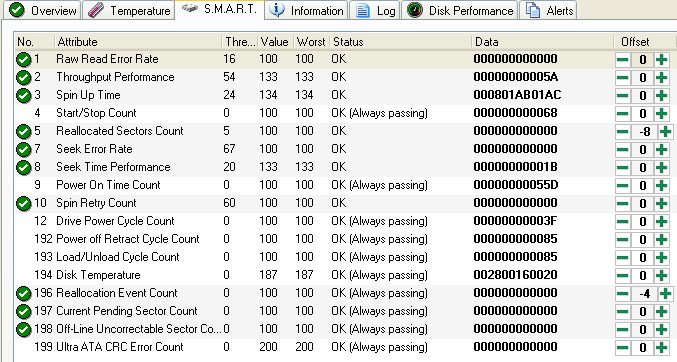This screenshot has height=362, width=677.
Task: Click the -8 offset value for Reallocated Sectors
Action: click(644, 132)
